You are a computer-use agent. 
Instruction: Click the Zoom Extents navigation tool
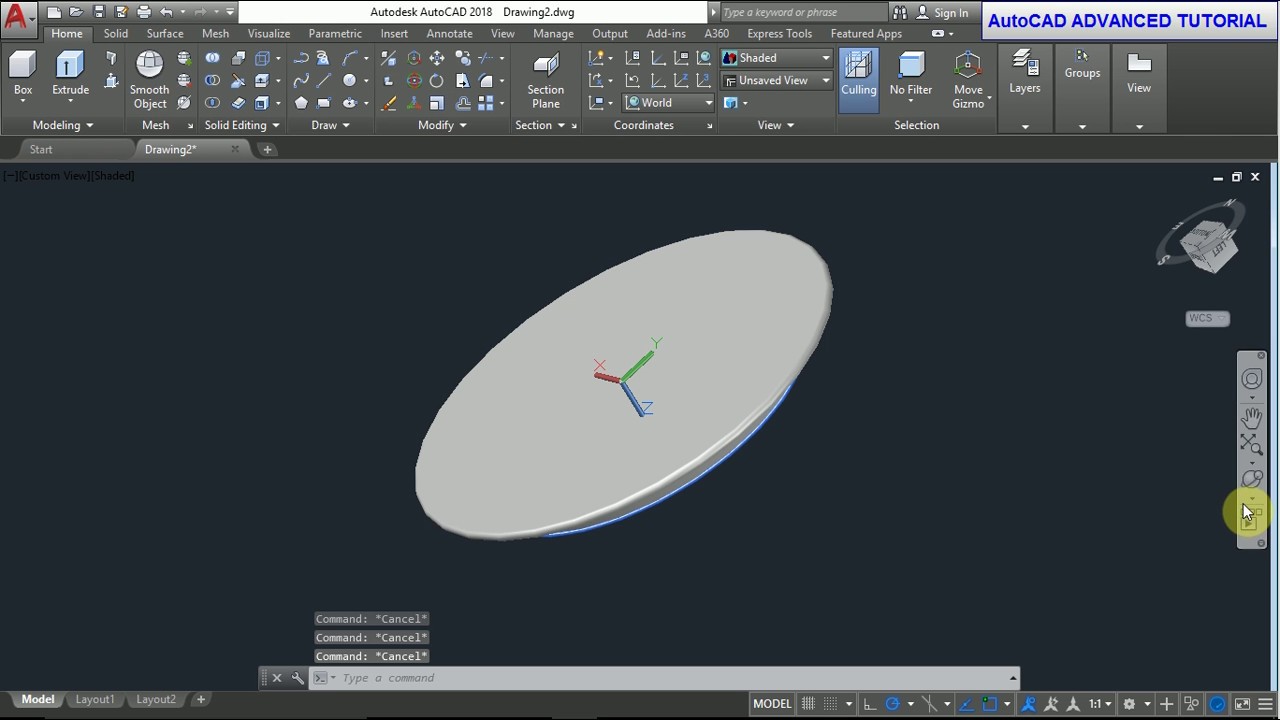point(1252,444)
